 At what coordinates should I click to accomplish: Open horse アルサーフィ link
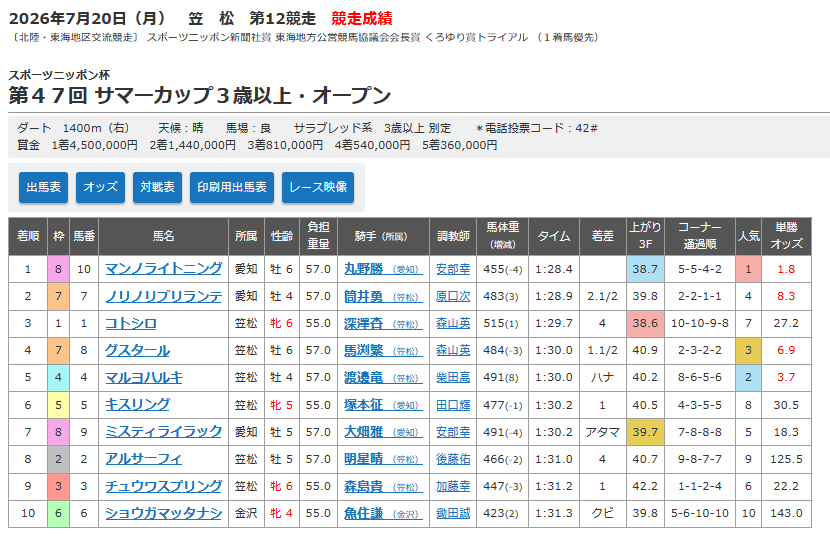tap(143, 459)
